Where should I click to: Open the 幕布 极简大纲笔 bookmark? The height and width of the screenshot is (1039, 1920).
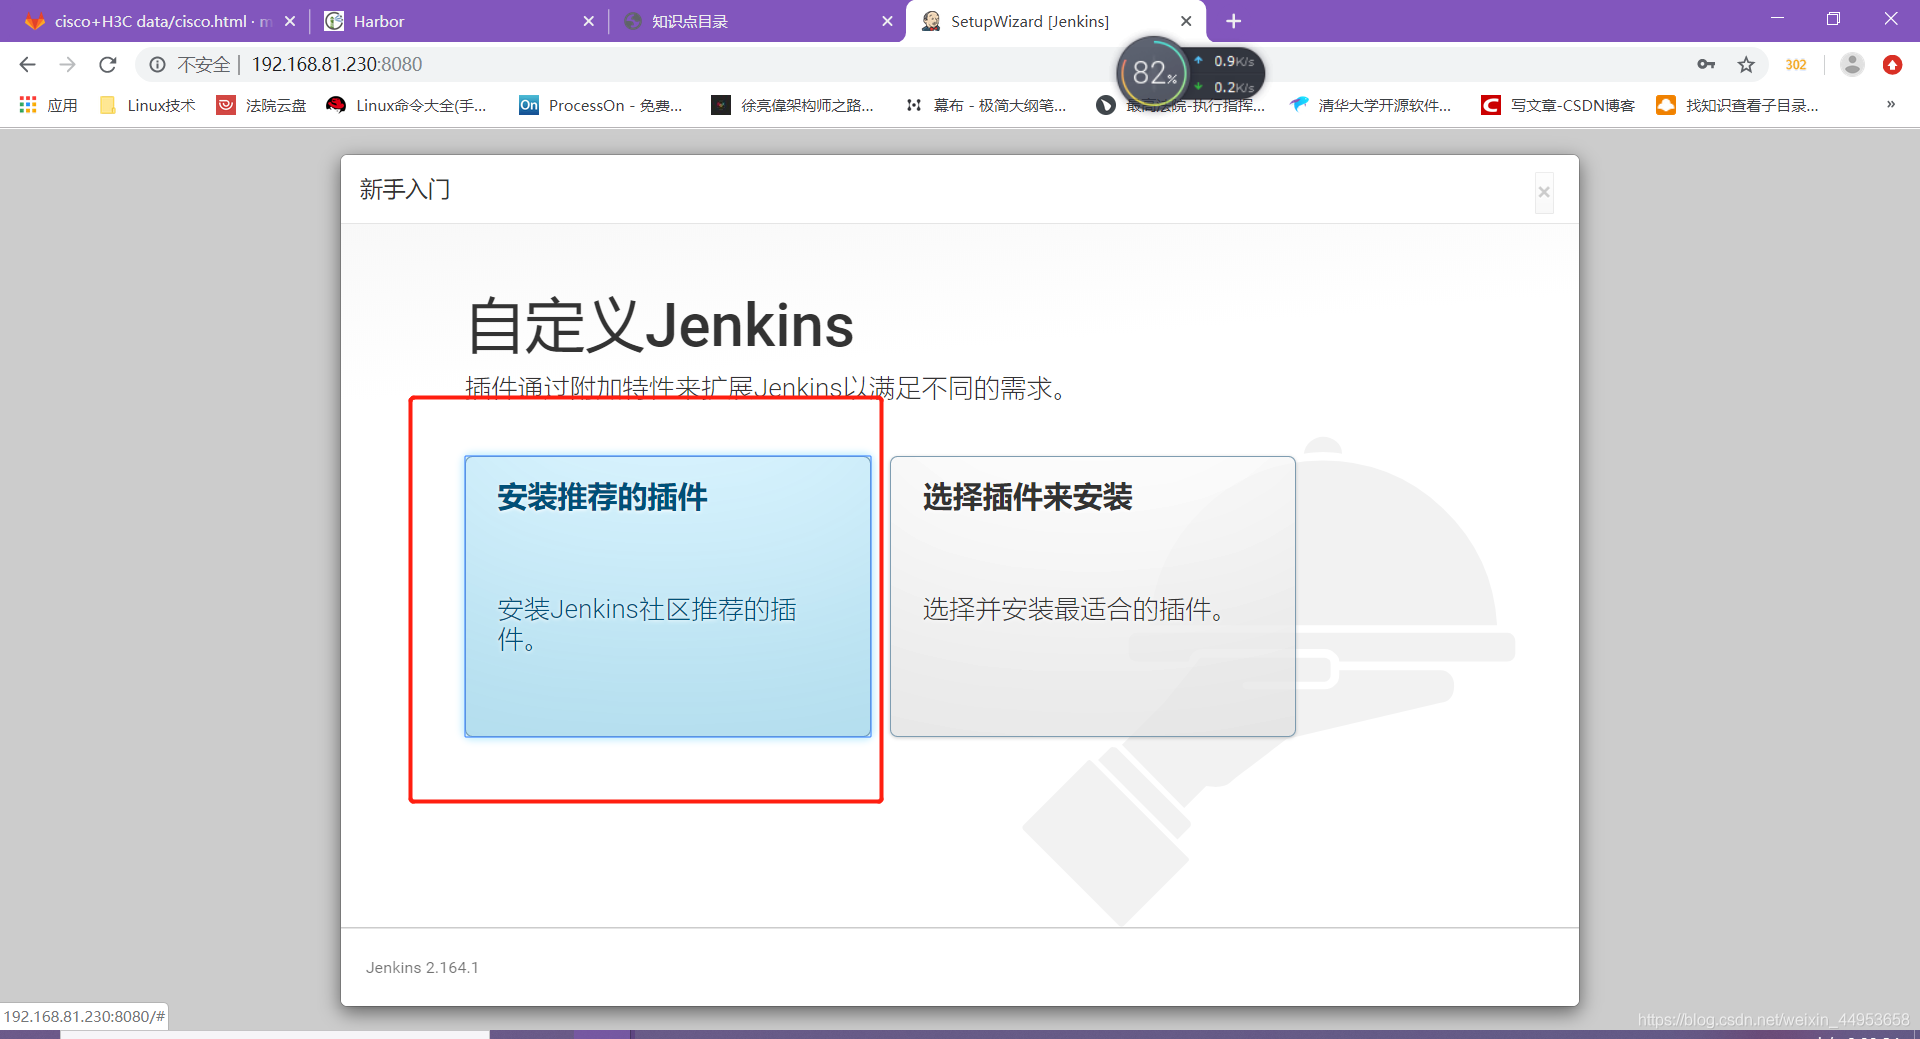pyautogui.click(x=985, y=105)
